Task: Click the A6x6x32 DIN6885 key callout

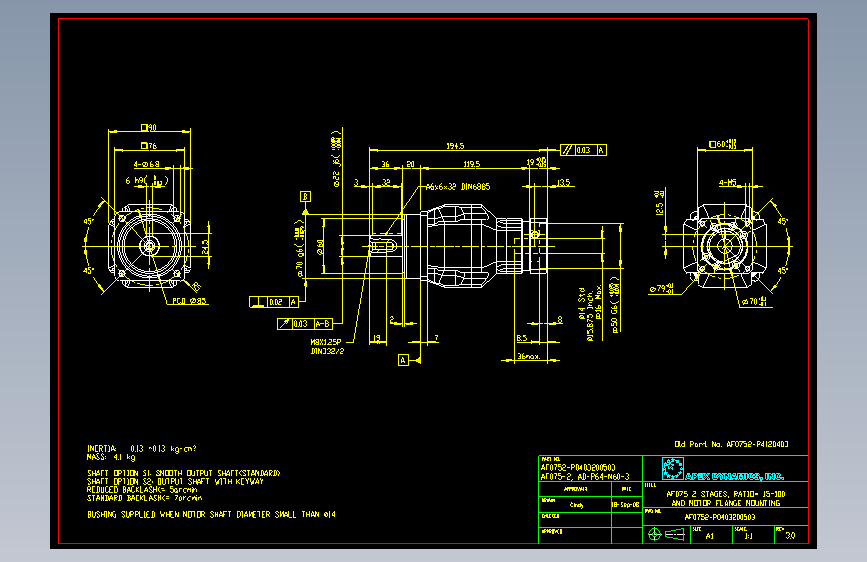Action: [x=458, y=187]
